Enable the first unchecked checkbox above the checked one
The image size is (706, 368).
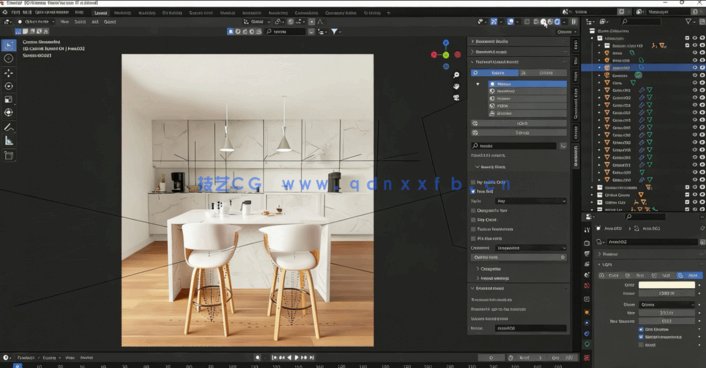click(473, 182)
